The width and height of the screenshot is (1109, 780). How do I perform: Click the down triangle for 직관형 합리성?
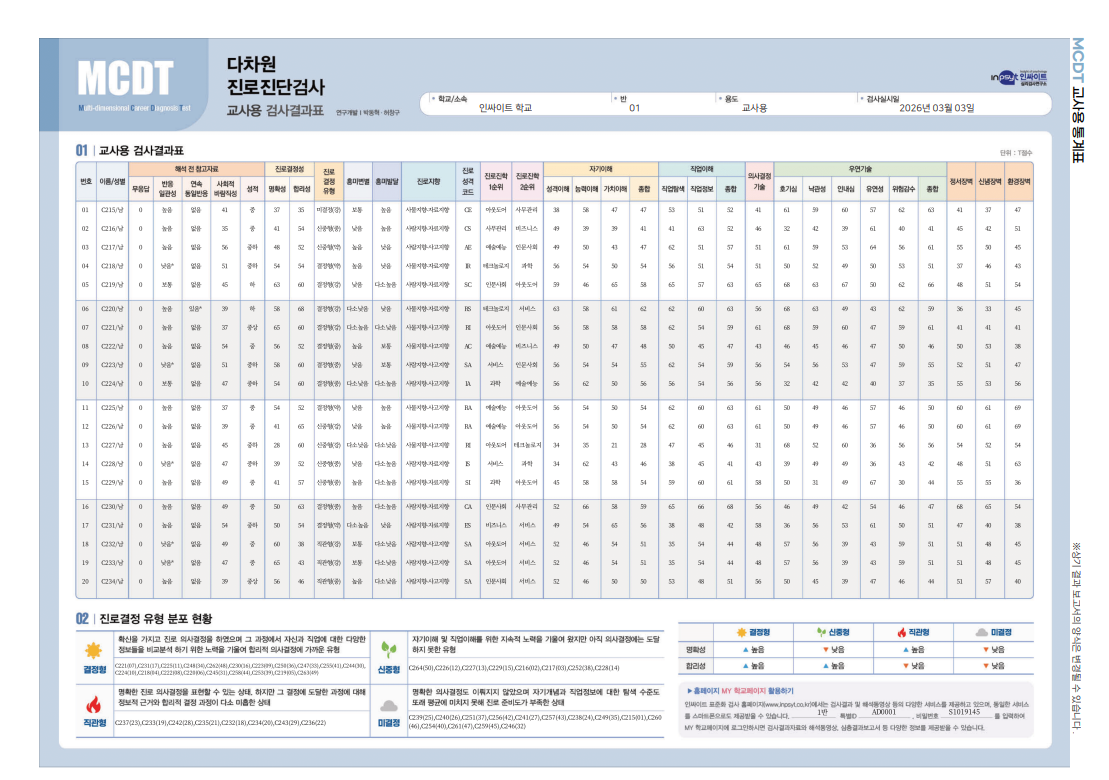click(905, 665)
